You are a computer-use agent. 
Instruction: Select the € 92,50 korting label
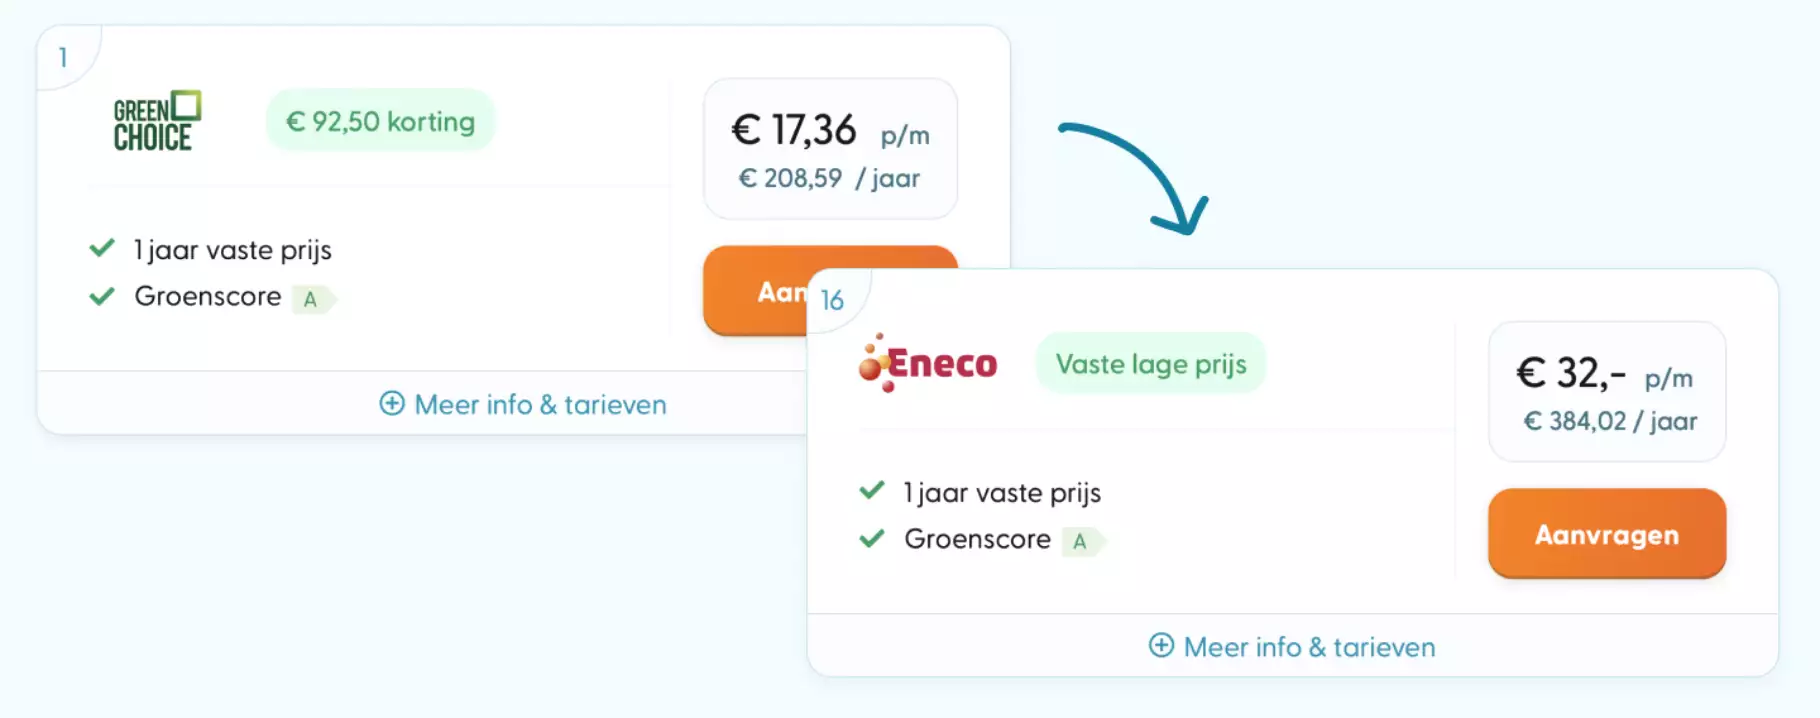[380, 121]
